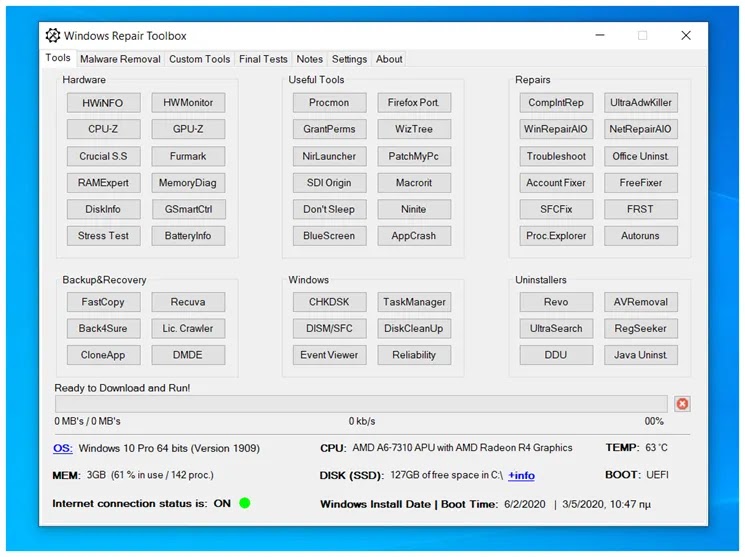This screenshot has width=745, height=557.
Task: Launch HWiNFO
Action: pyautogui.click(x=104, y=103)
